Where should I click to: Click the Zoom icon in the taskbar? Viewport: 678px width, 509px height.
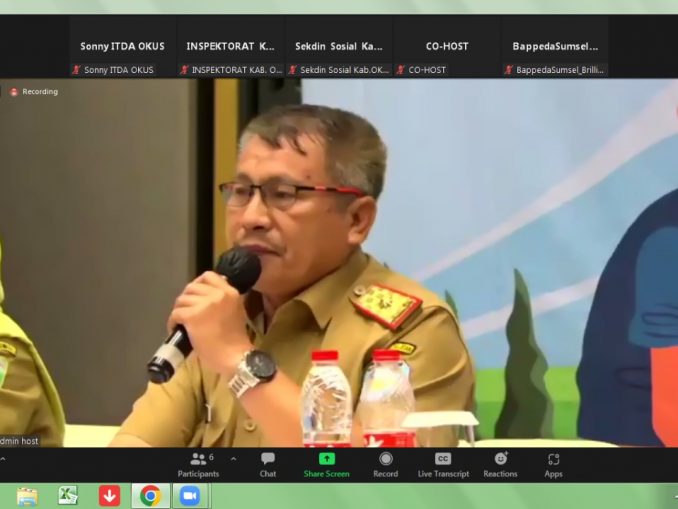coord(189,496)
